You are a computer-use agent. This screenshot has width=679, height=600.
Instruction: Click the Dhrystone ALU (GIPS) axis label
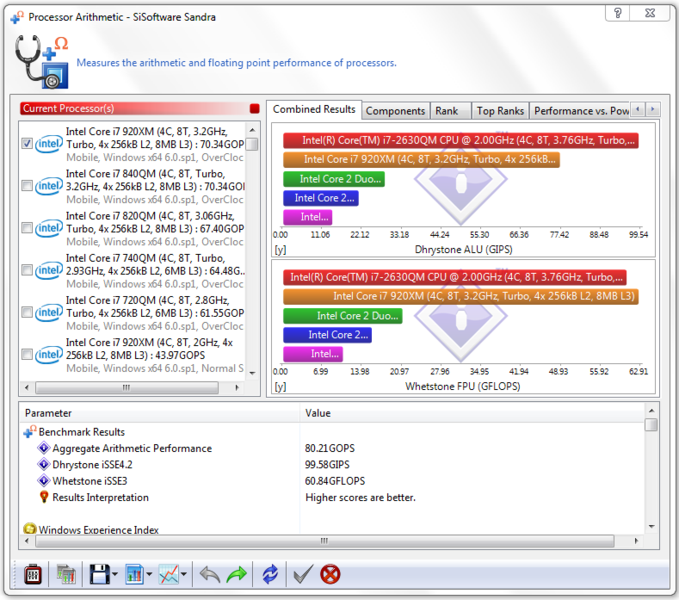[463, 249]
